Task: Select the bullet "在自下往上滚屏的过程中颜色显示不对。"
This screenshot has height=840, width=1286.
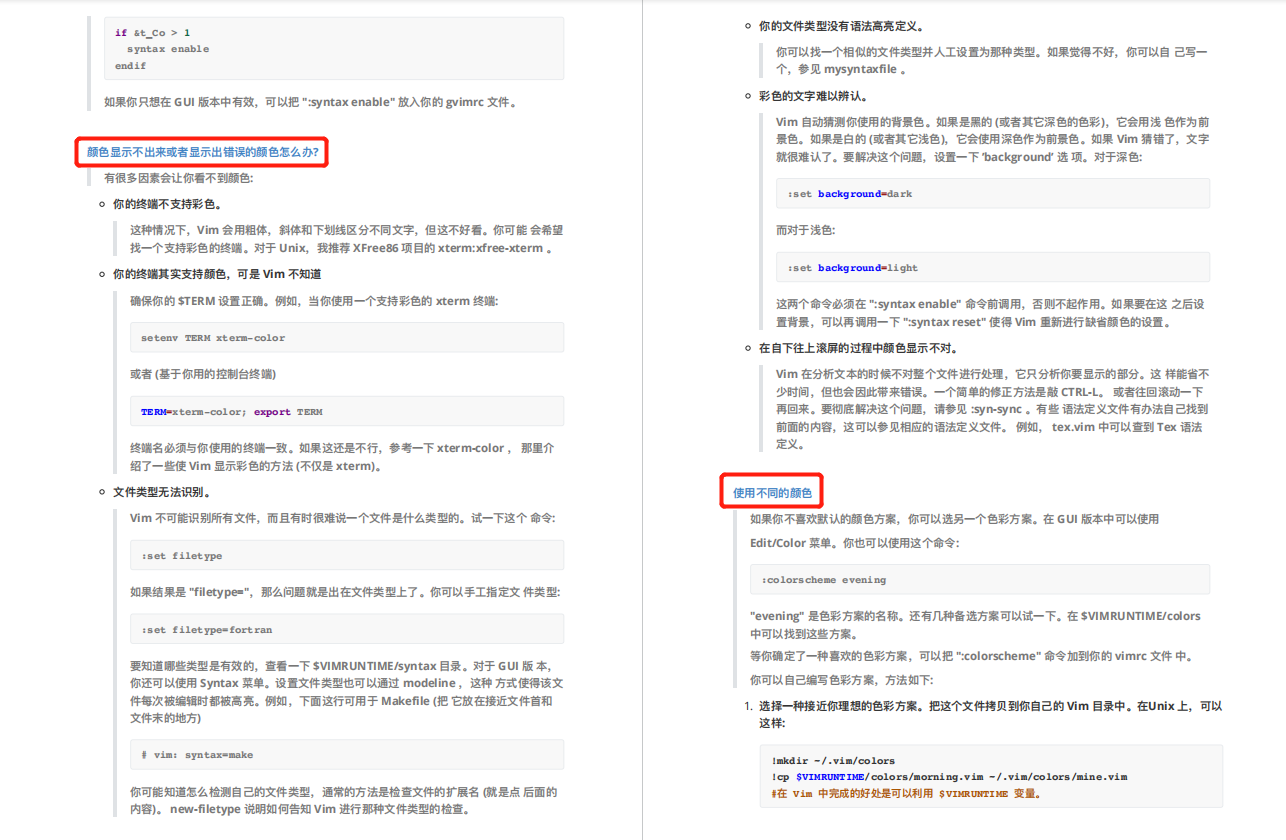Action: coord(860,348)
